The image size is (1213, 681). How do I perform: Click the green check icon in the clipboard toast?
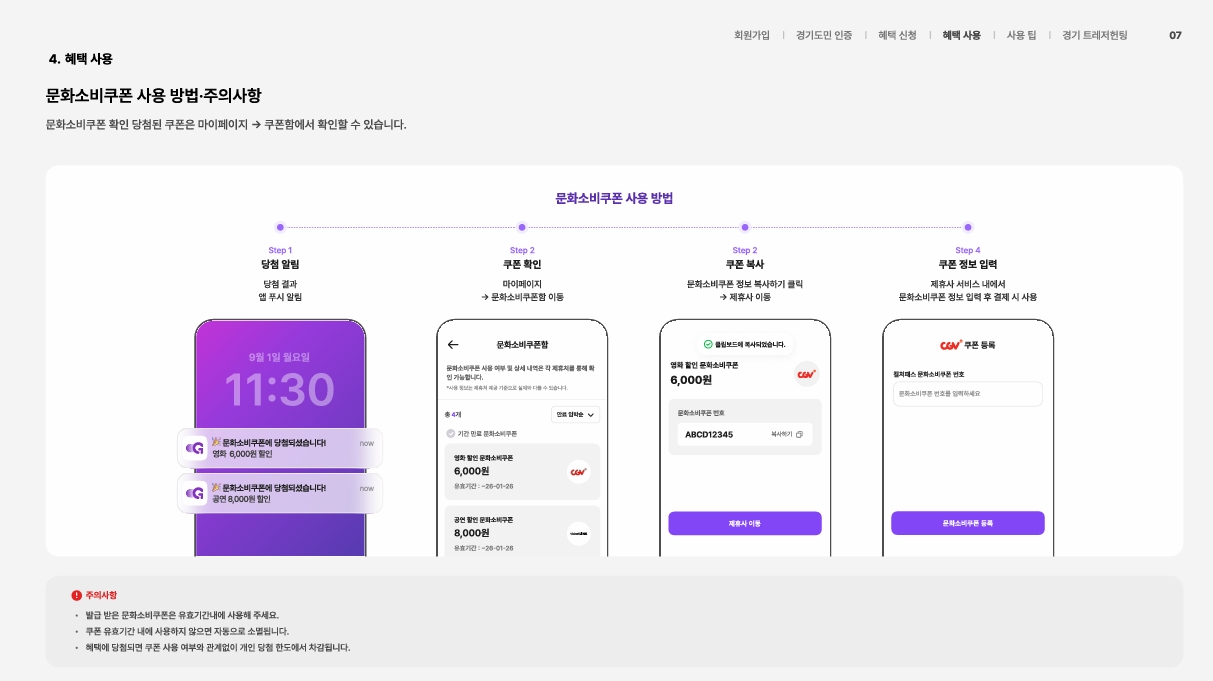(x=708, y=344)
